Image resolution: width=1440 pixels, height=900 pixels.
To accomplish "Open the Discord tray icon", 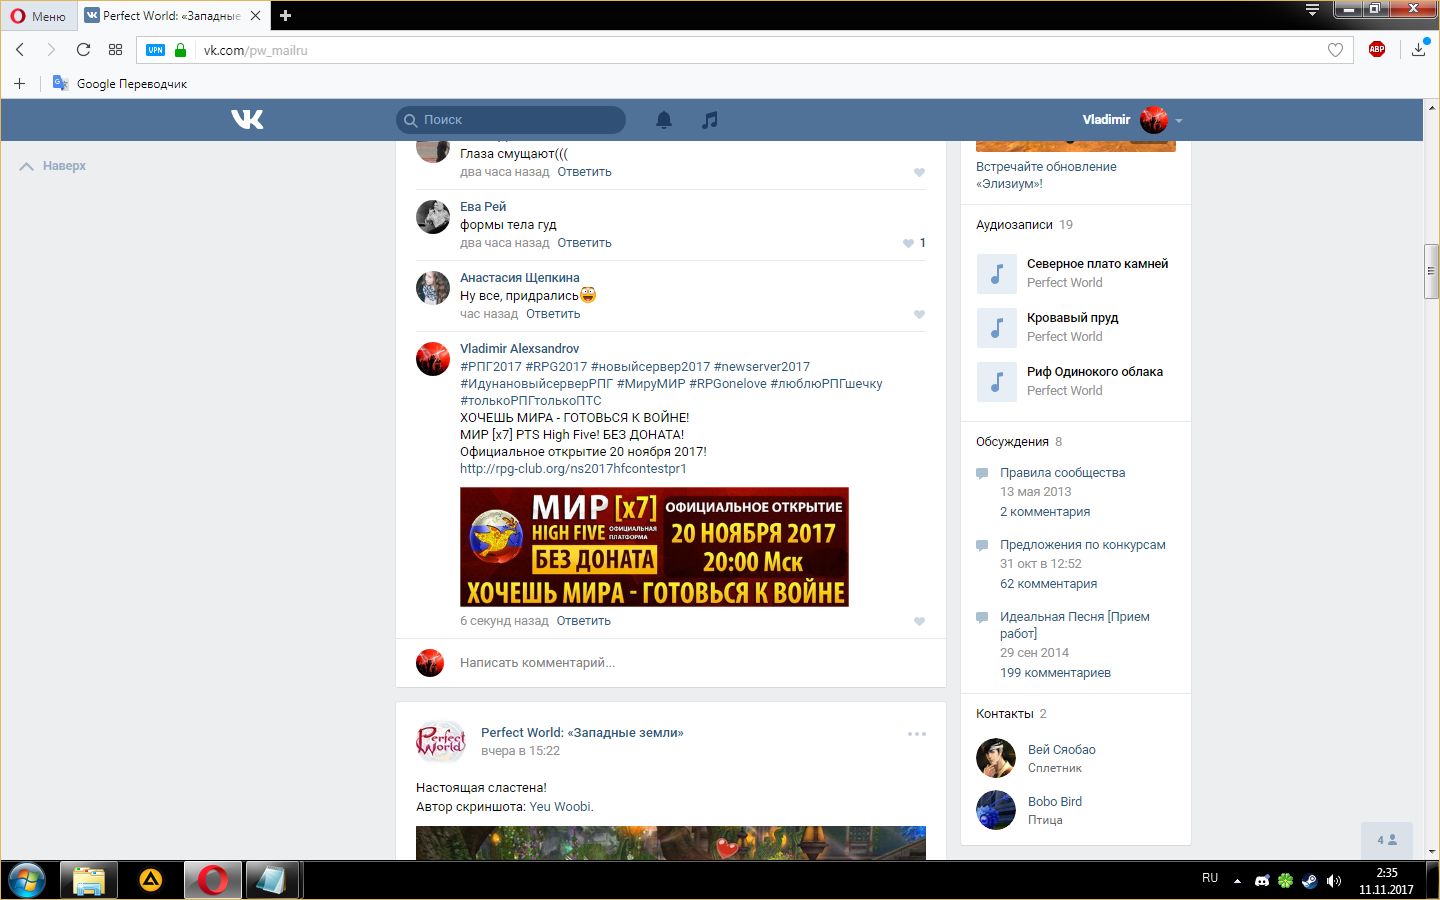I will [x=1262, y=881].
